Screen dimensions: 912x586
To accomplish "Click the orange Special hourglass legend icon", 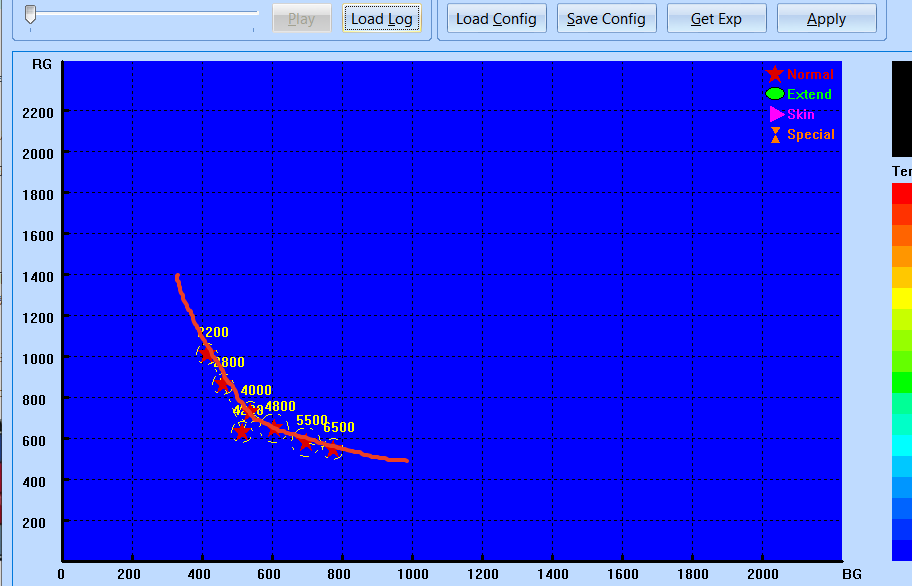I will pos(775,135).
